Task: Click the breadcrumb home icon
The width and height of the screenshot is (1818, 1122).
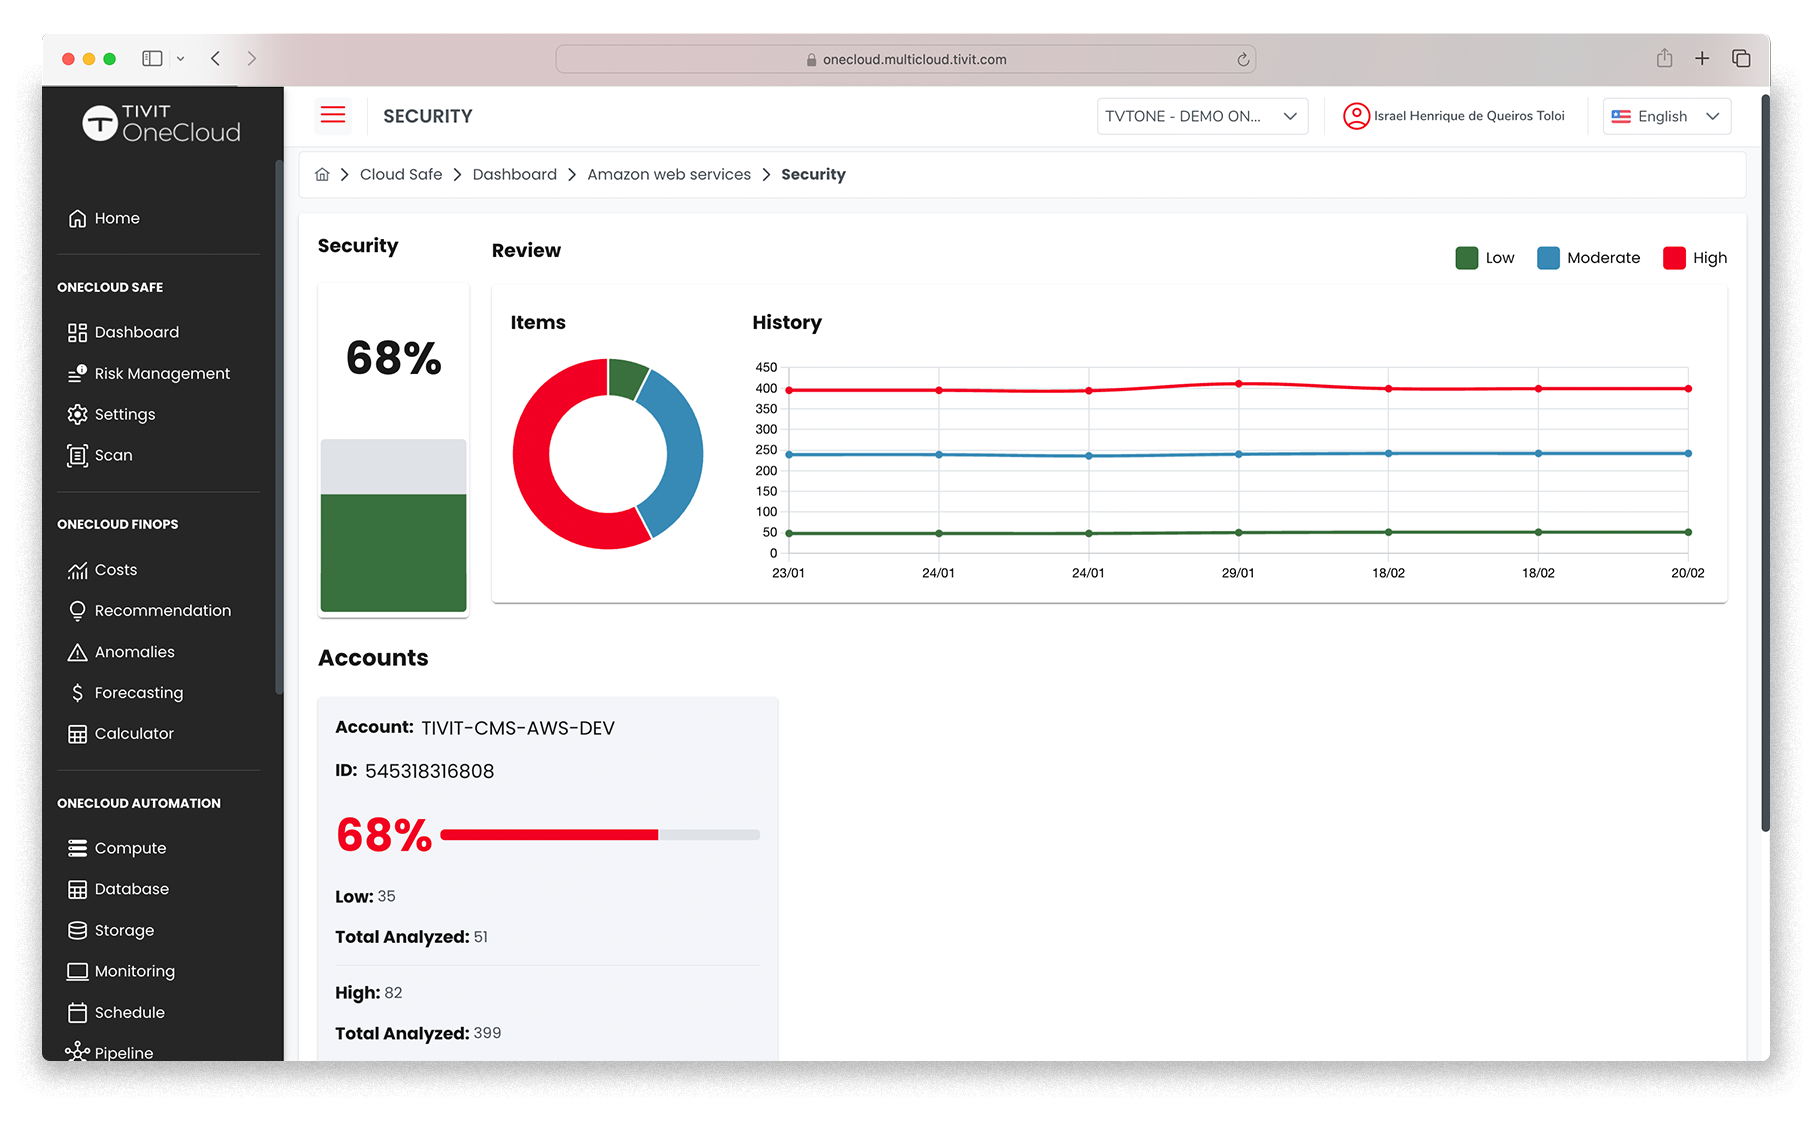Action: click(x=322, y=174)
